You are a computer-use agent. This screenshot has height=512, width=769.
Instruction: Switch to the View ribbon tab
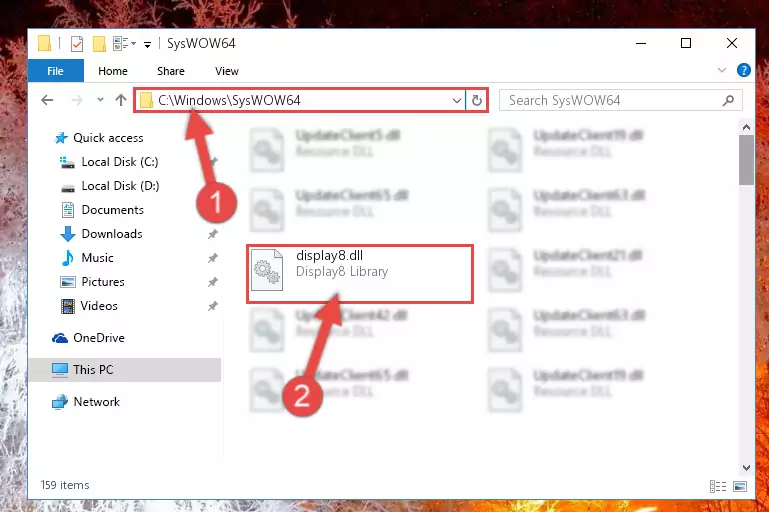coord(227,71)
